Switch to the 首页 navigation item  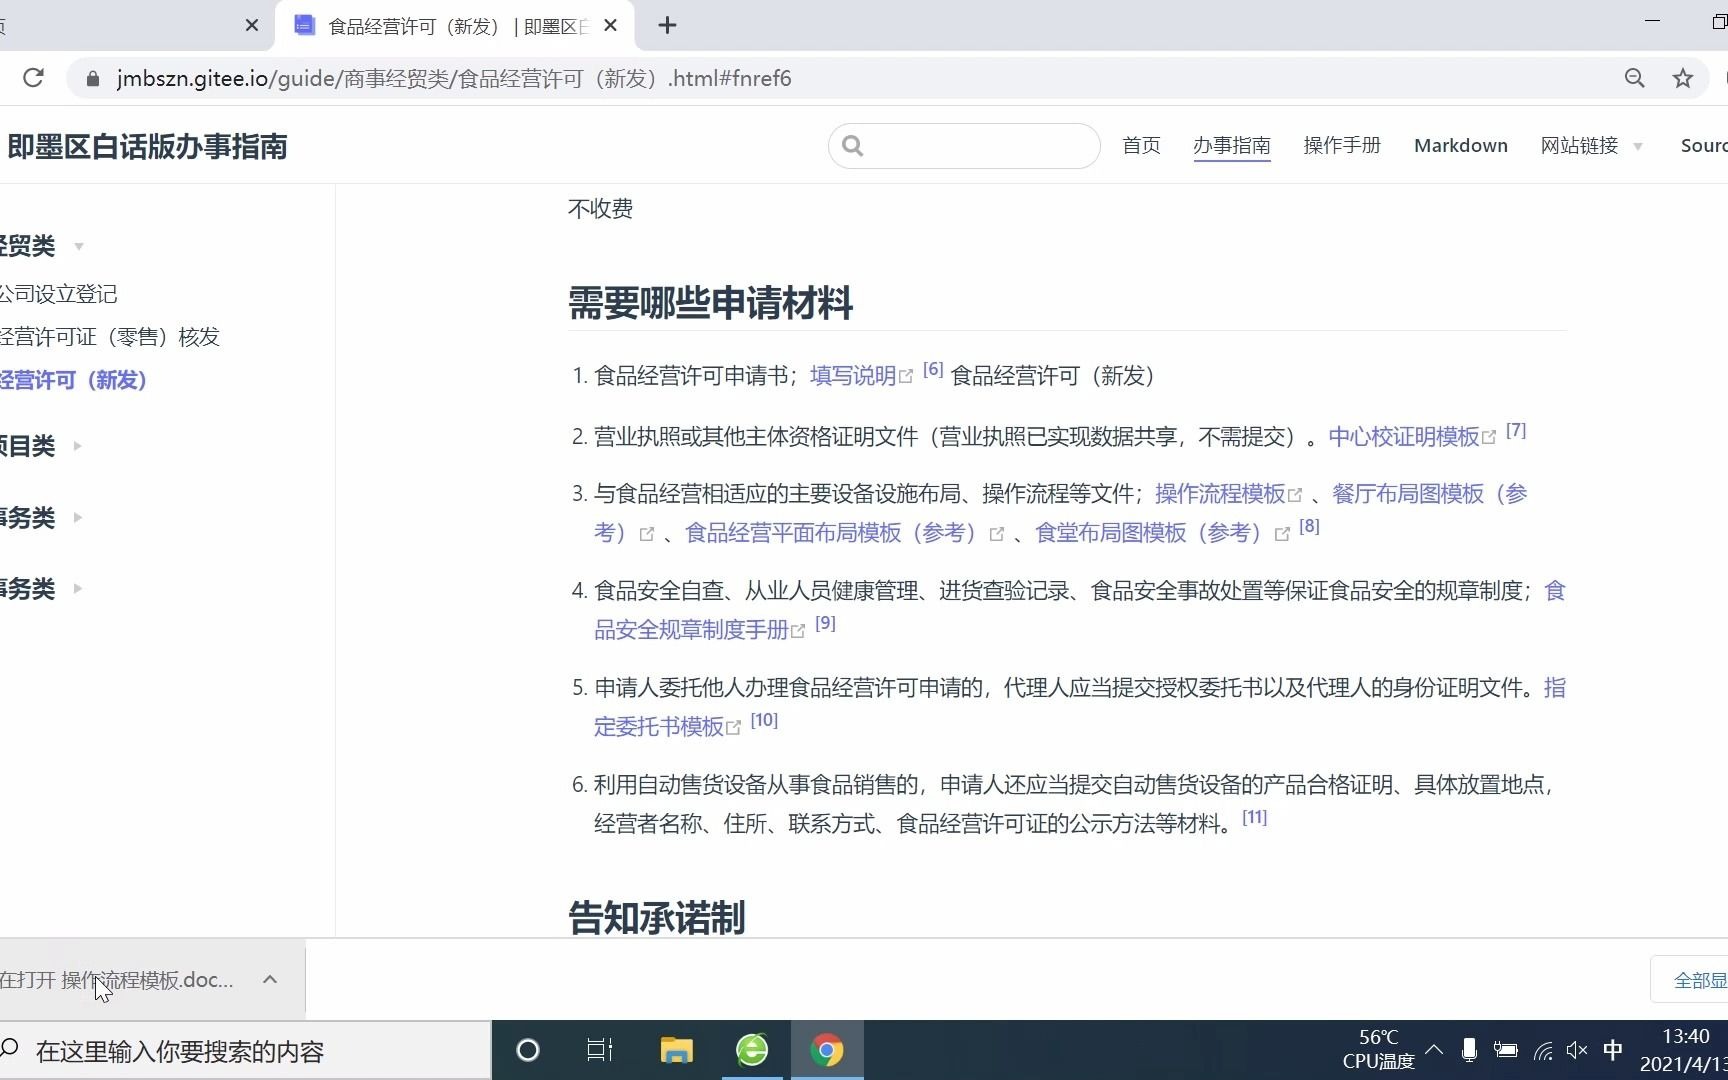point(1141,145)
